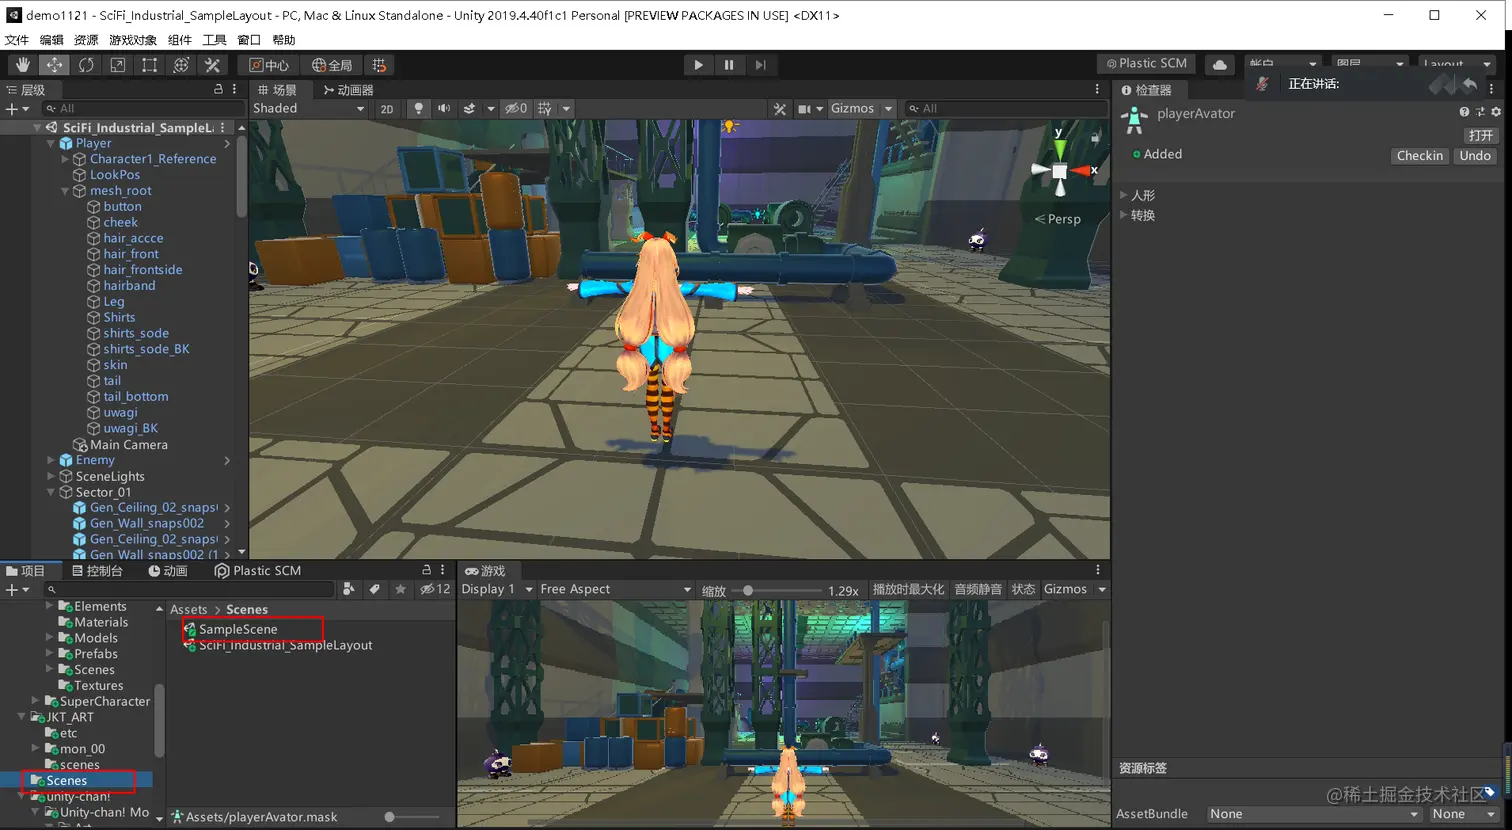The width and height of the screenshot is (1512, 830).
Task: Click the Project favorites star icon
Action: 400,589
